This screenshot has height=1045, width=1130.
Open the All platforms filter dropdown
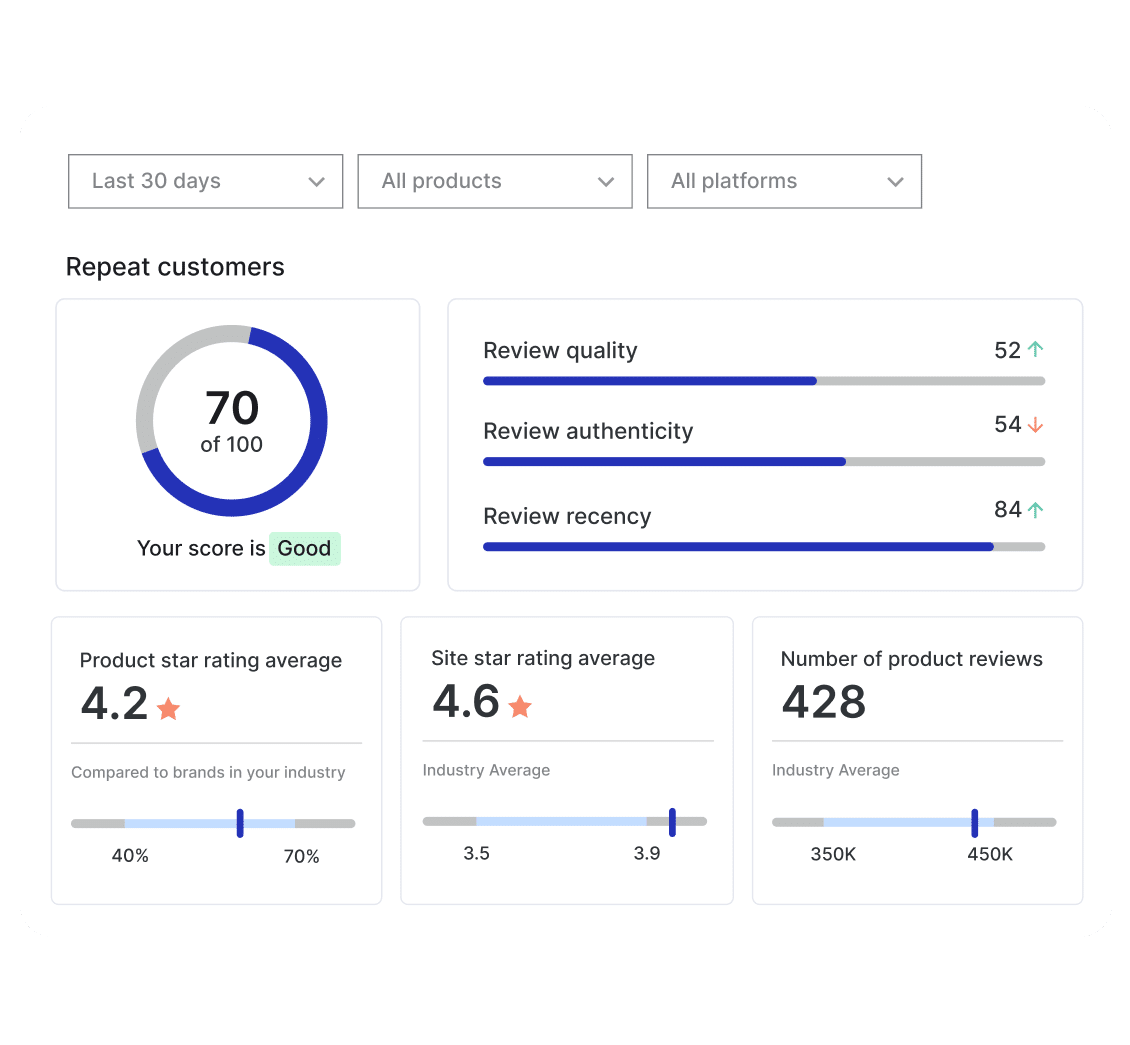[784, 181]
